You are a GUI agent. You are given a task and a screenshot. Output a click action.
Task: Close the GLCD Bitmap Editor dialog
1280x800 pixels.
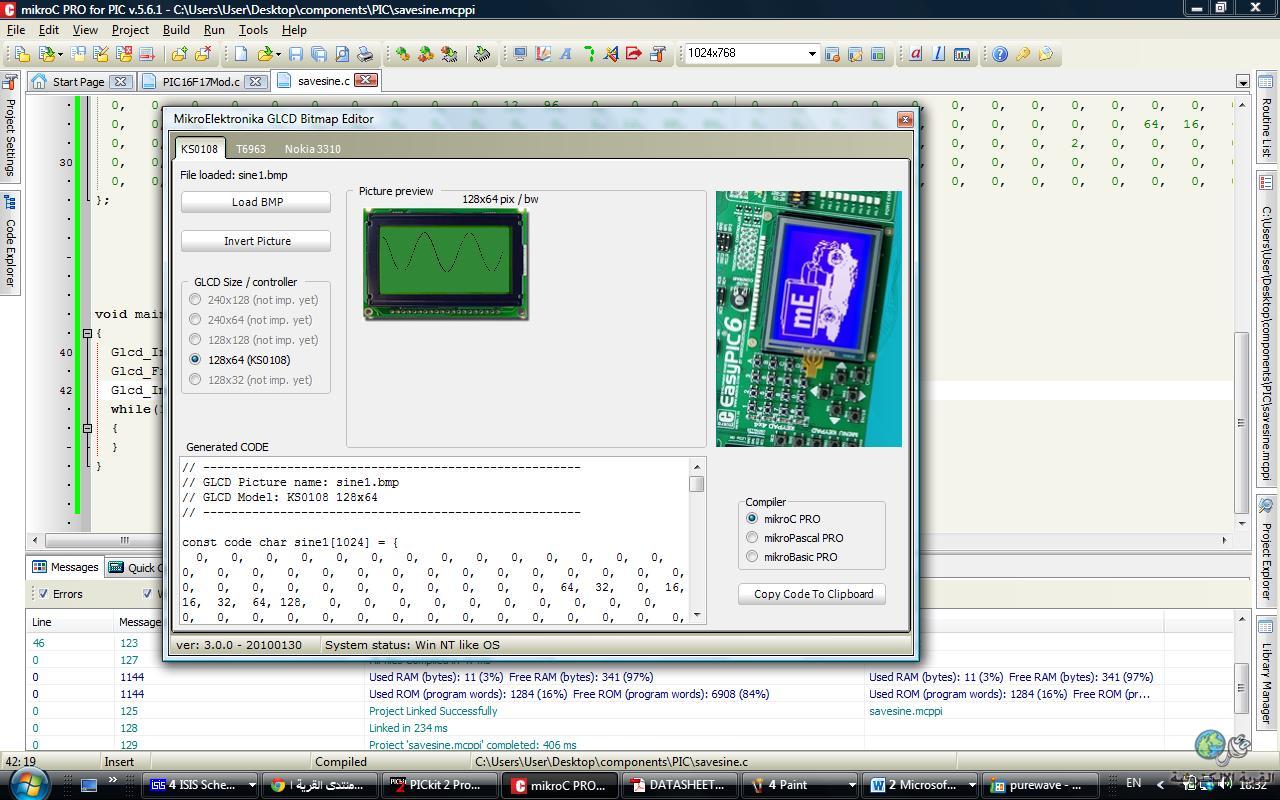tap(905, 119)
